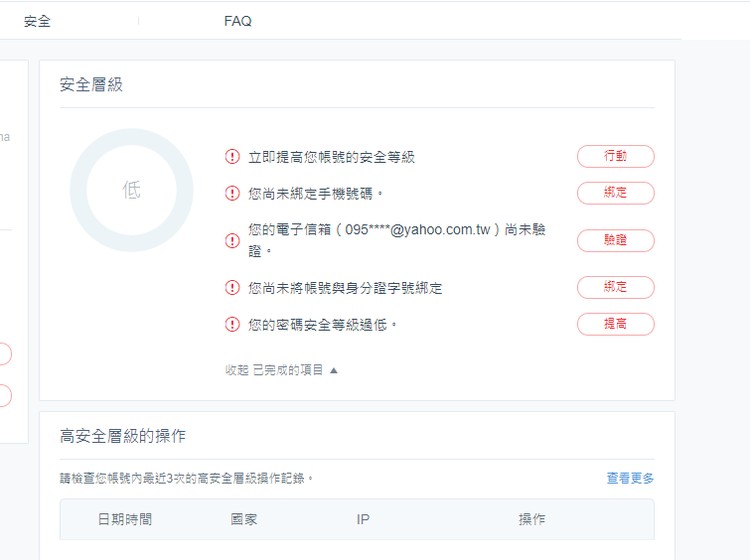750x560 pixels.
Task: Open the 查看更多 link
Action: pos(630,478)
